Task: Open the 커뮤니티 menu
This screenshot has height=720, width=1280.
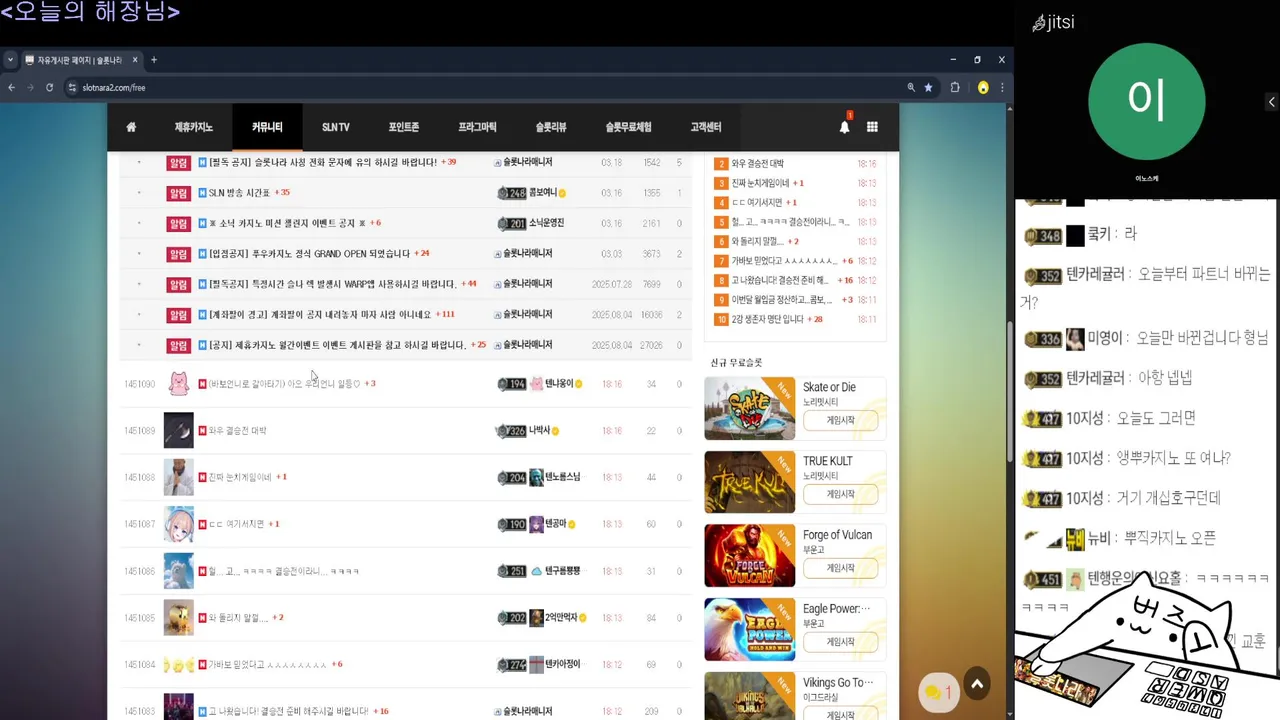Action: [x=267, y=127]
